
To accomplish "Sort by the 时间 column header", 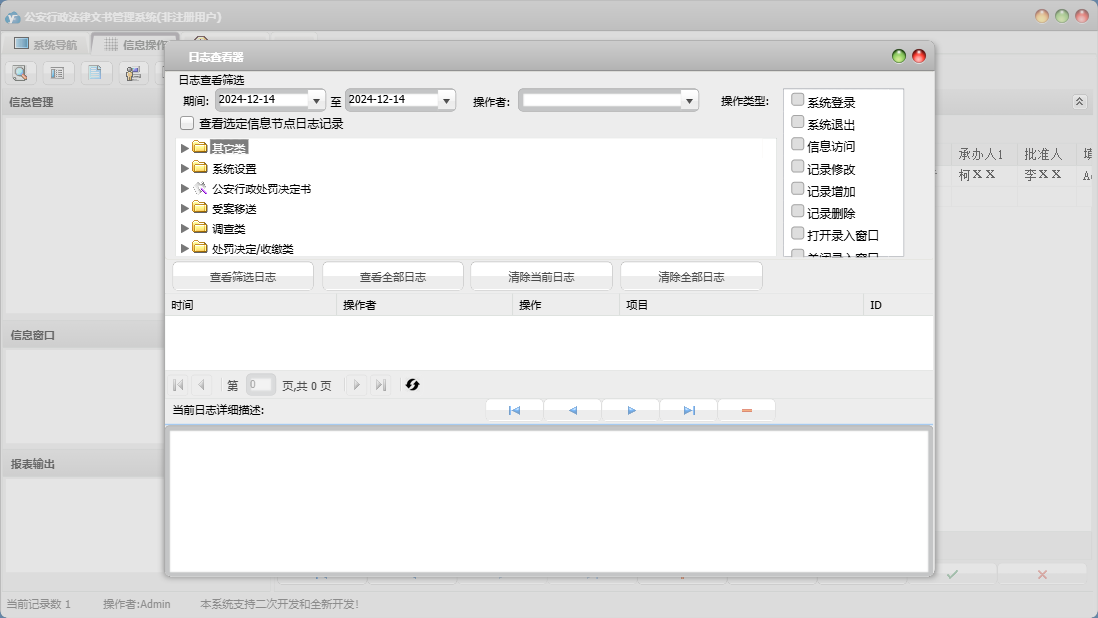I will tap(251, 305).
